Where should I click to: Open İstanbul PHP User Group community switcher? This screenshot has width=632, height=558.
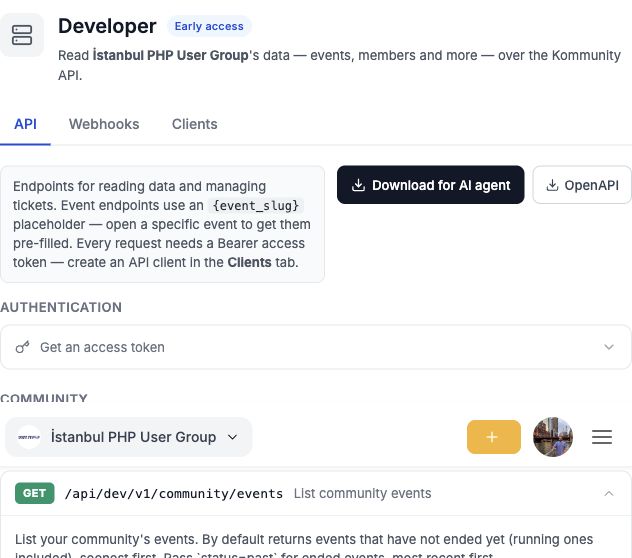(129, 437)
